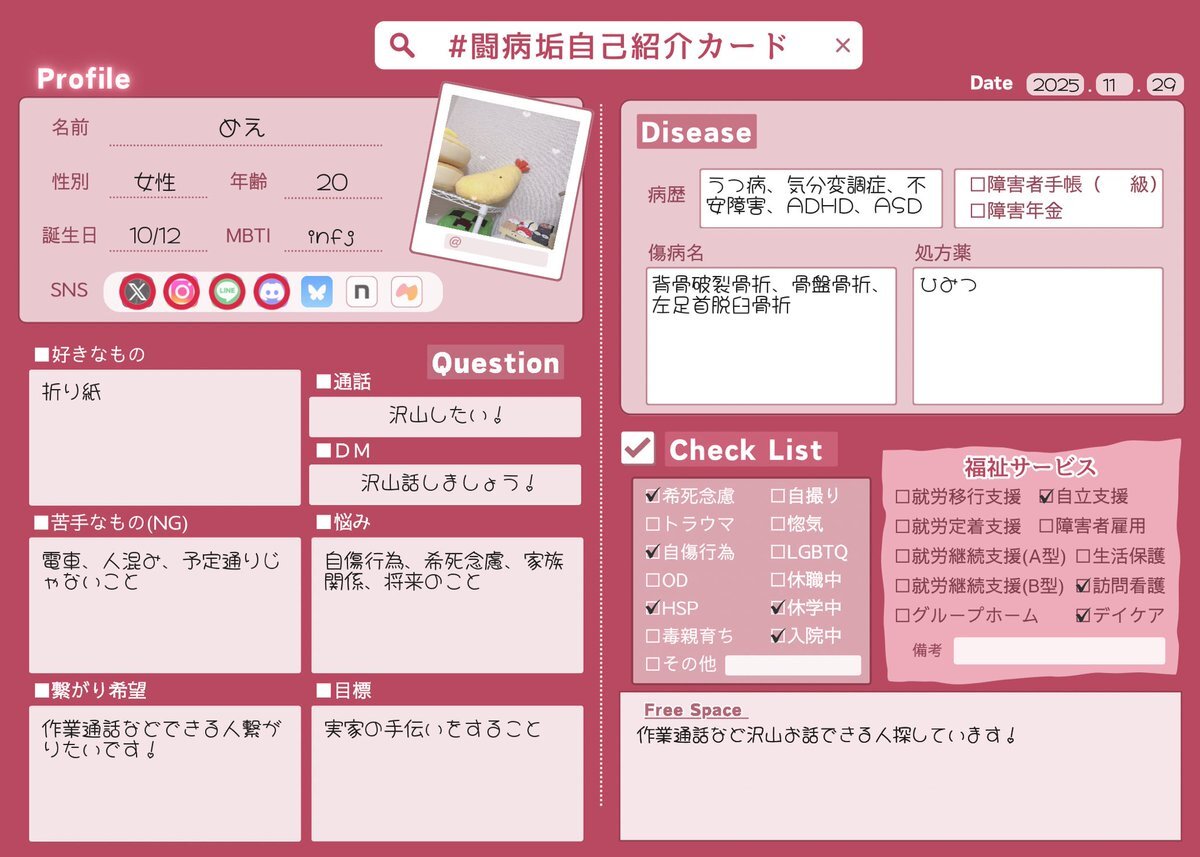Screen dimensions: 1200x857
Task: Click the 繋がり希望 text box
Action: [x=165, y=773]
